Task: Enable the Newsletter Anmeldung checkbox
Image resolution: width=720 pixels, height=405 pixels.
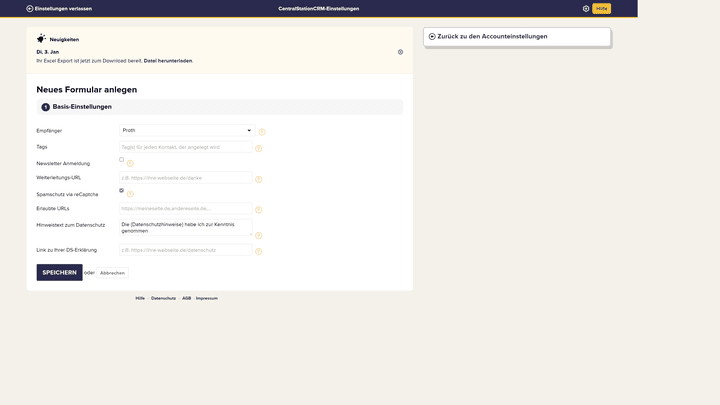Action: click(121, 160)
